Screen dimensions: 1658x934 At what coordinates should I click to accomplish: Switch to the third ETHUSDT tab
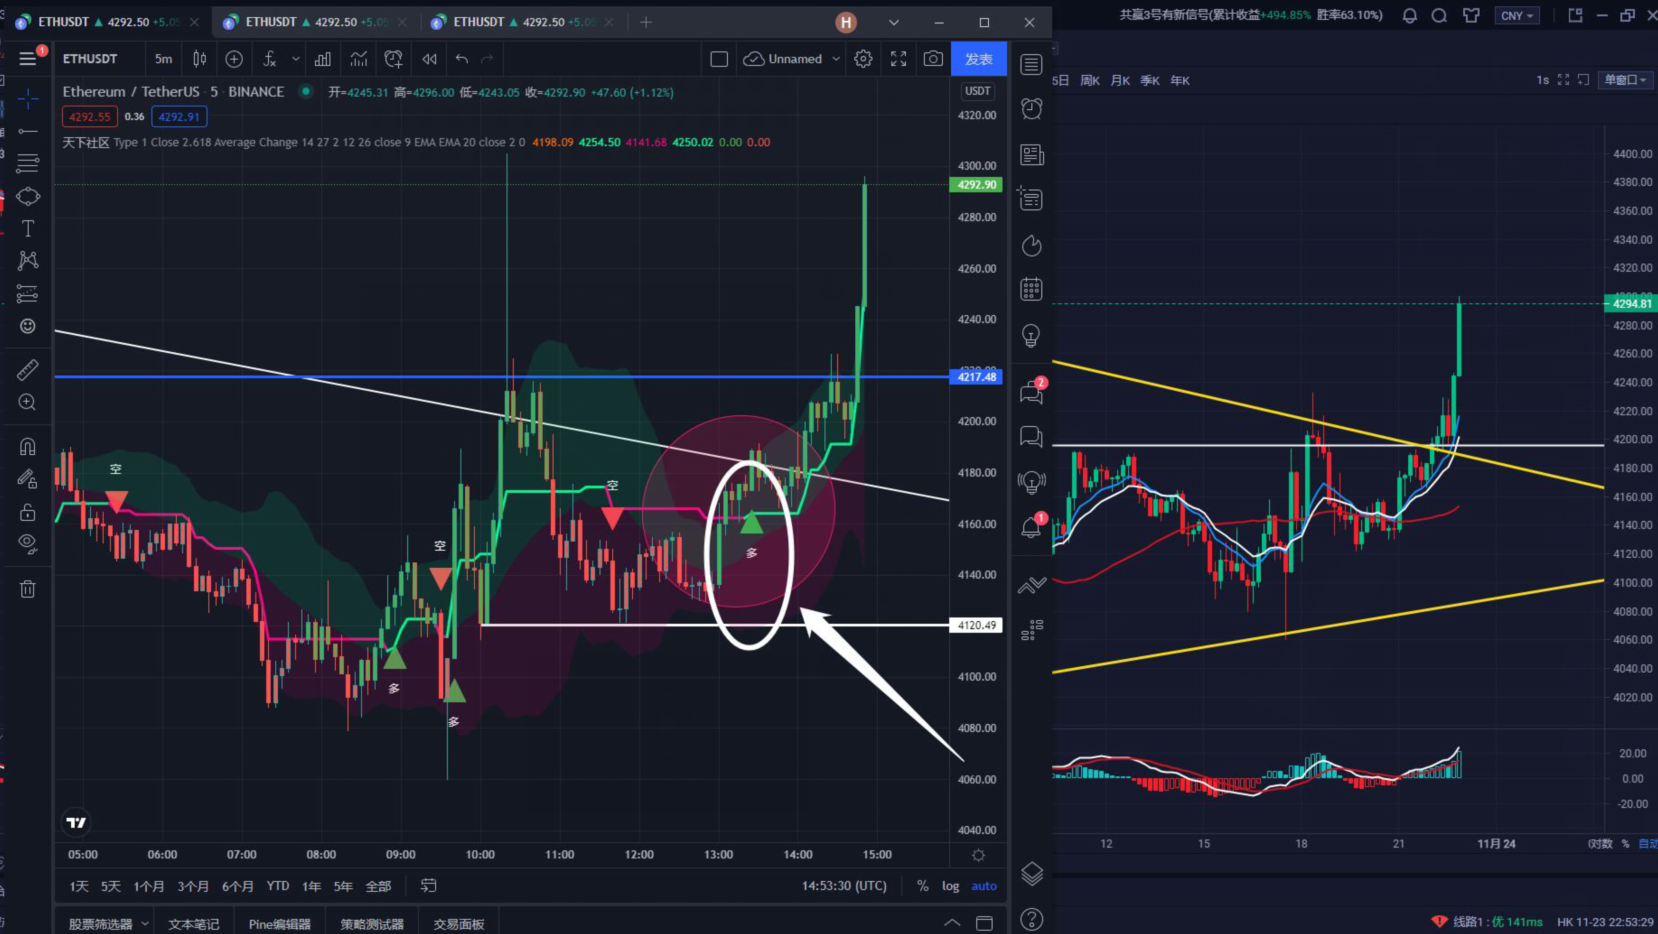point(522,22)
